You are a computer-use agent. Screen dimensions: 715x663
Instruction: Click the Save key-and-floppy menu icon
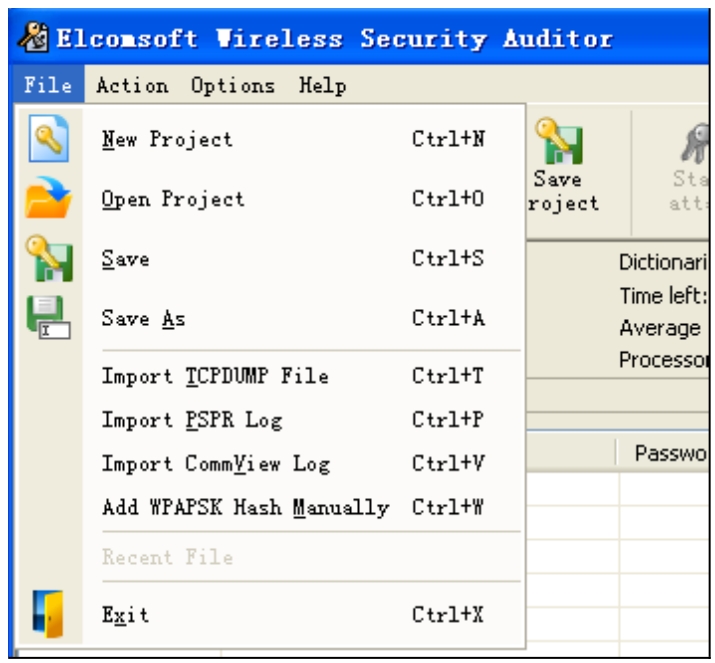point(49,259)
